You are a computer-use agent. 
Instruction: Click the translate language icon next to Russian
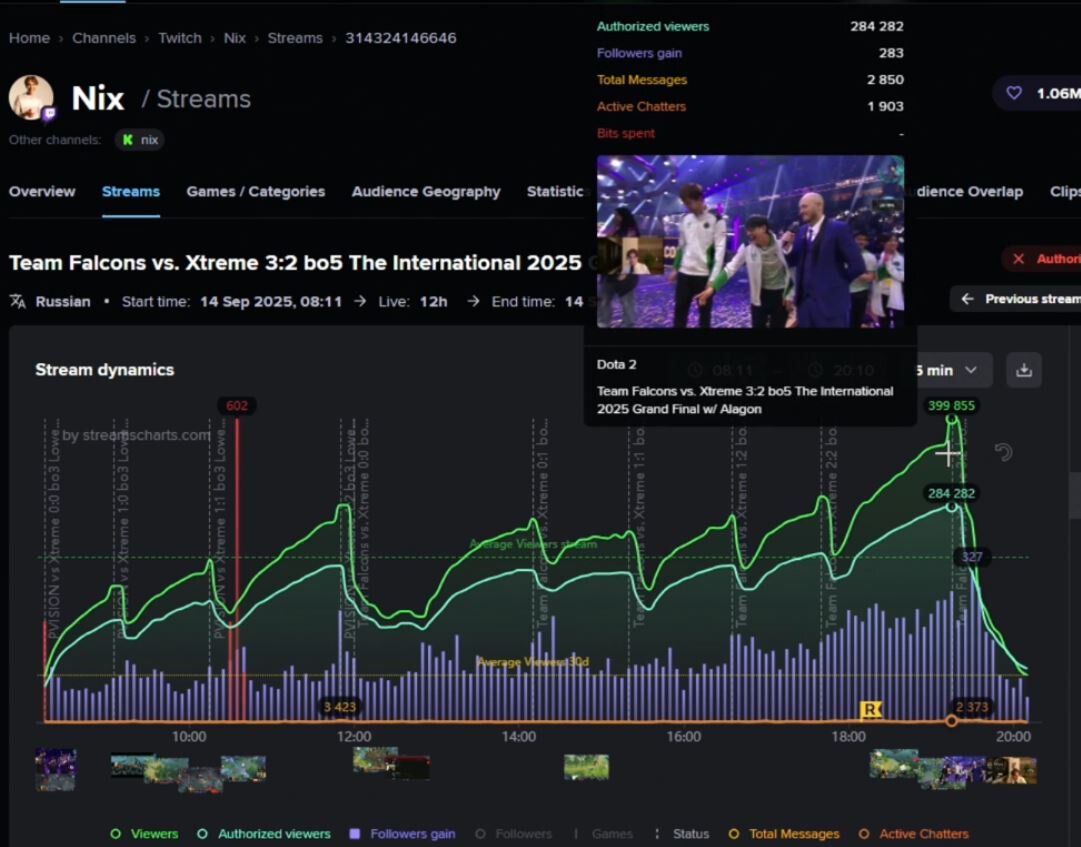(18, 301)
